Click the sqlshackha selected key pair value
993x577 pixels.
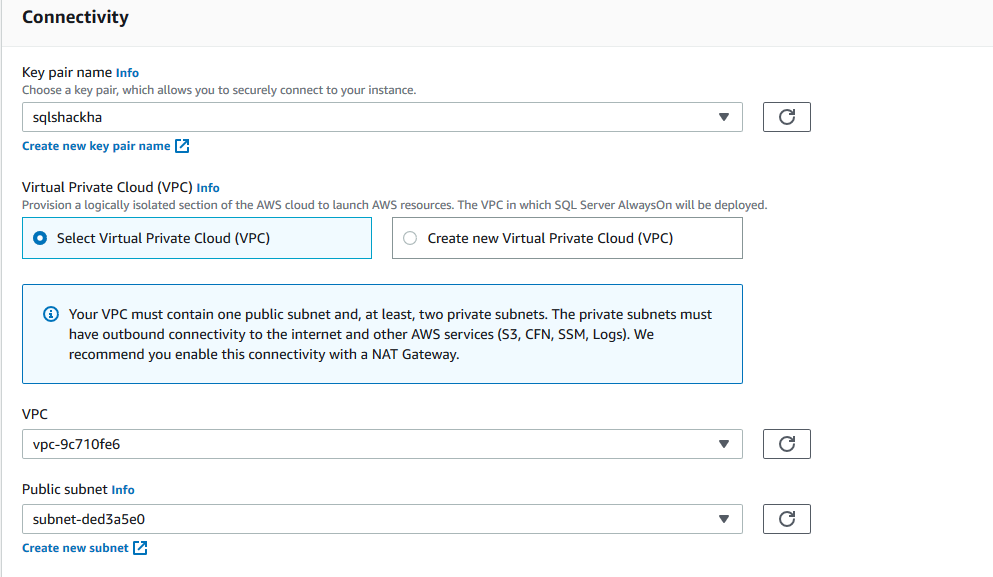68,117
